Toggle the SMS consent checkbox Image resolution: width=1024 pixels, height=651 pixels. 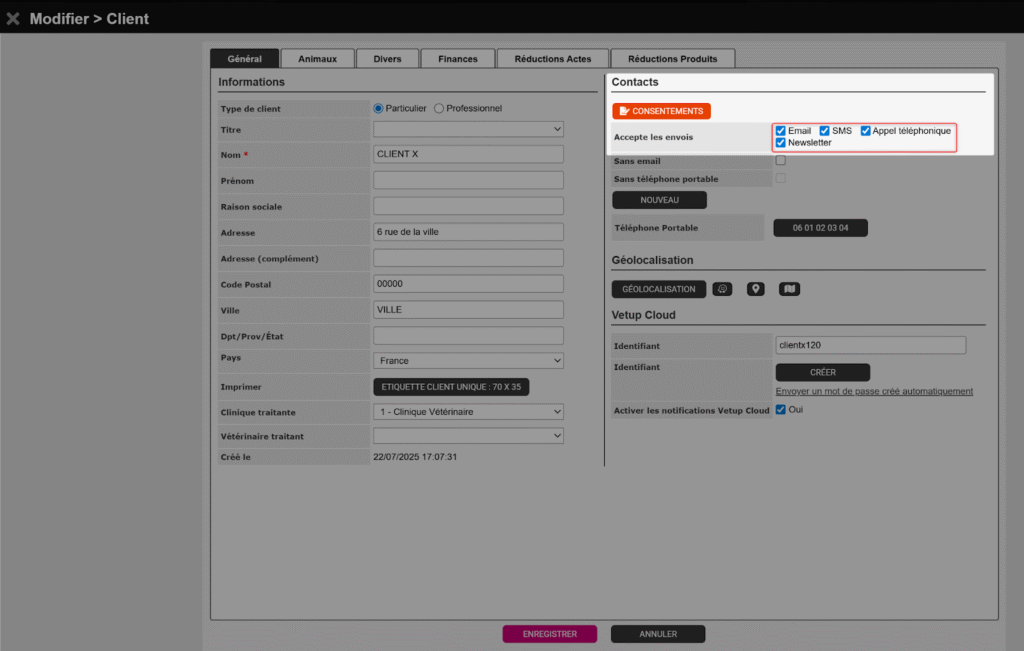click(x=825, y=131)
